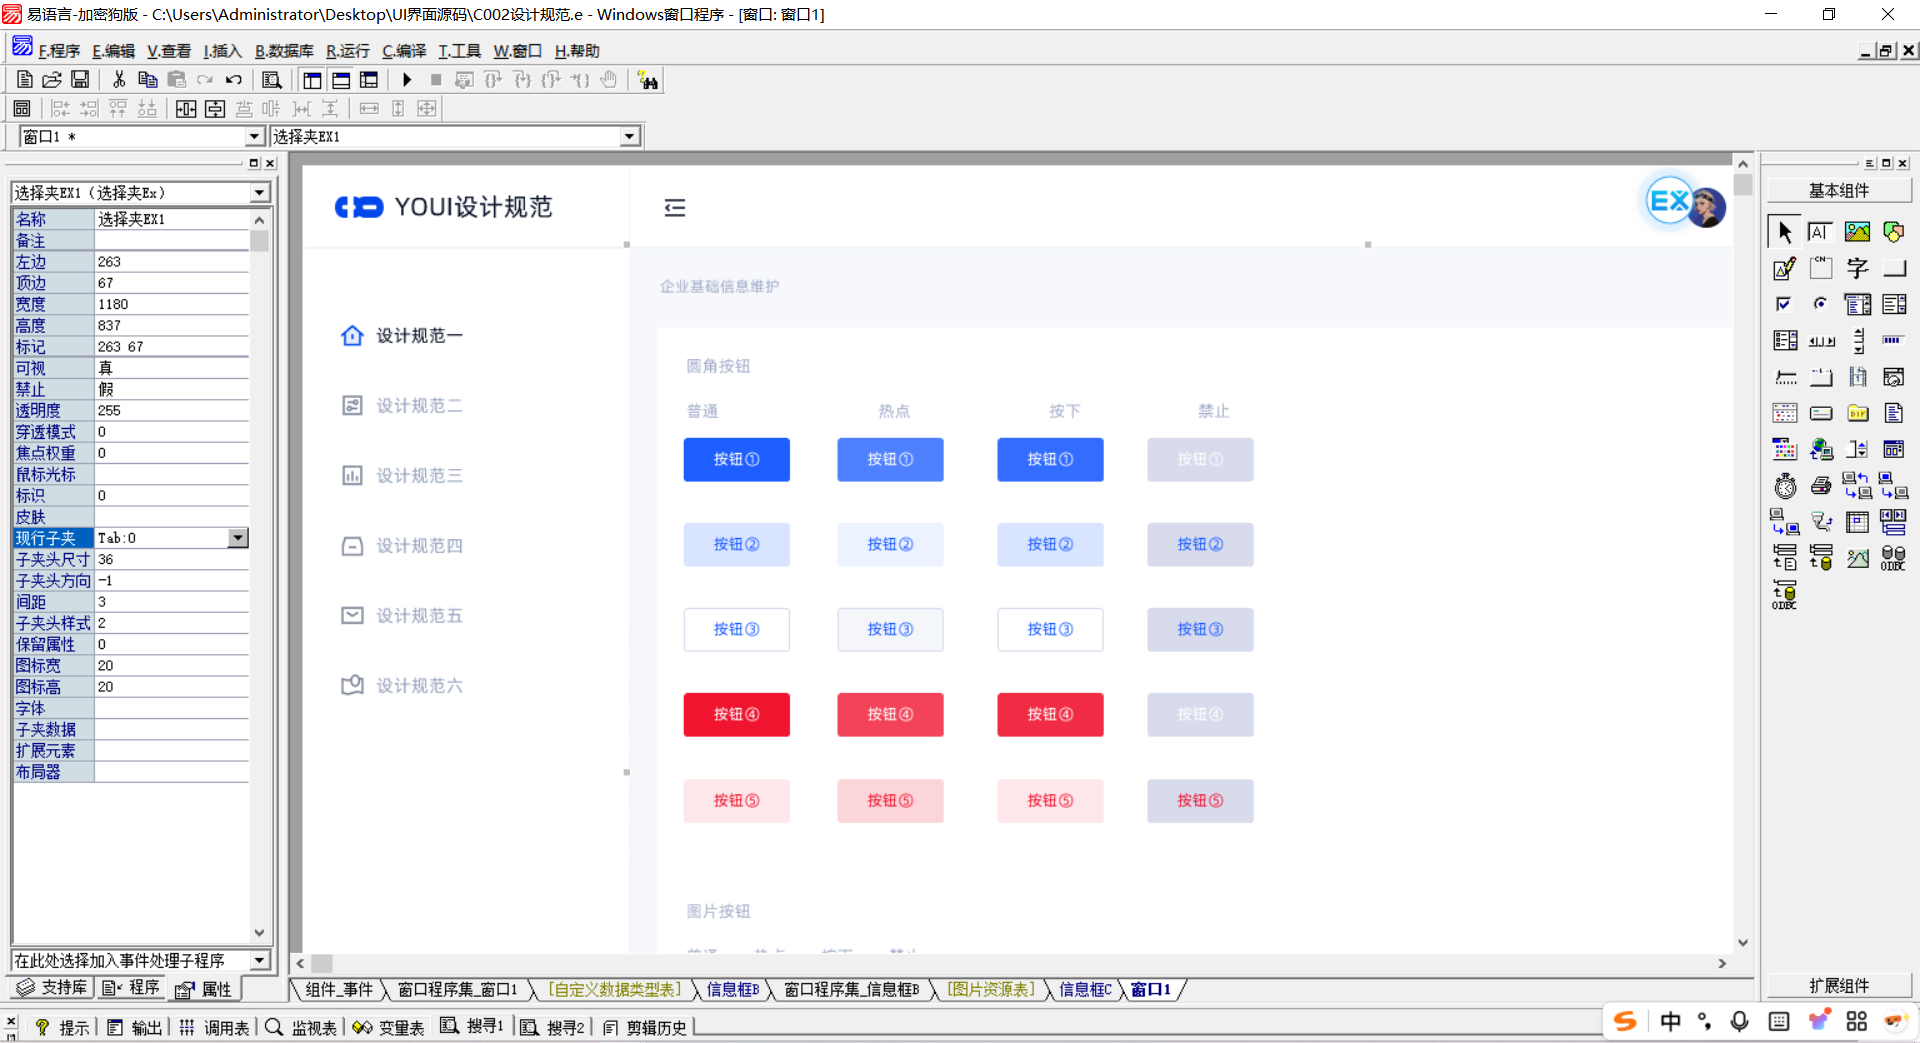The width and height of the screenshot is (1920, 1043).
Task: Click the Cut scissors icon in toolbar
Action: pyautogui.click(x=119, y=80)
